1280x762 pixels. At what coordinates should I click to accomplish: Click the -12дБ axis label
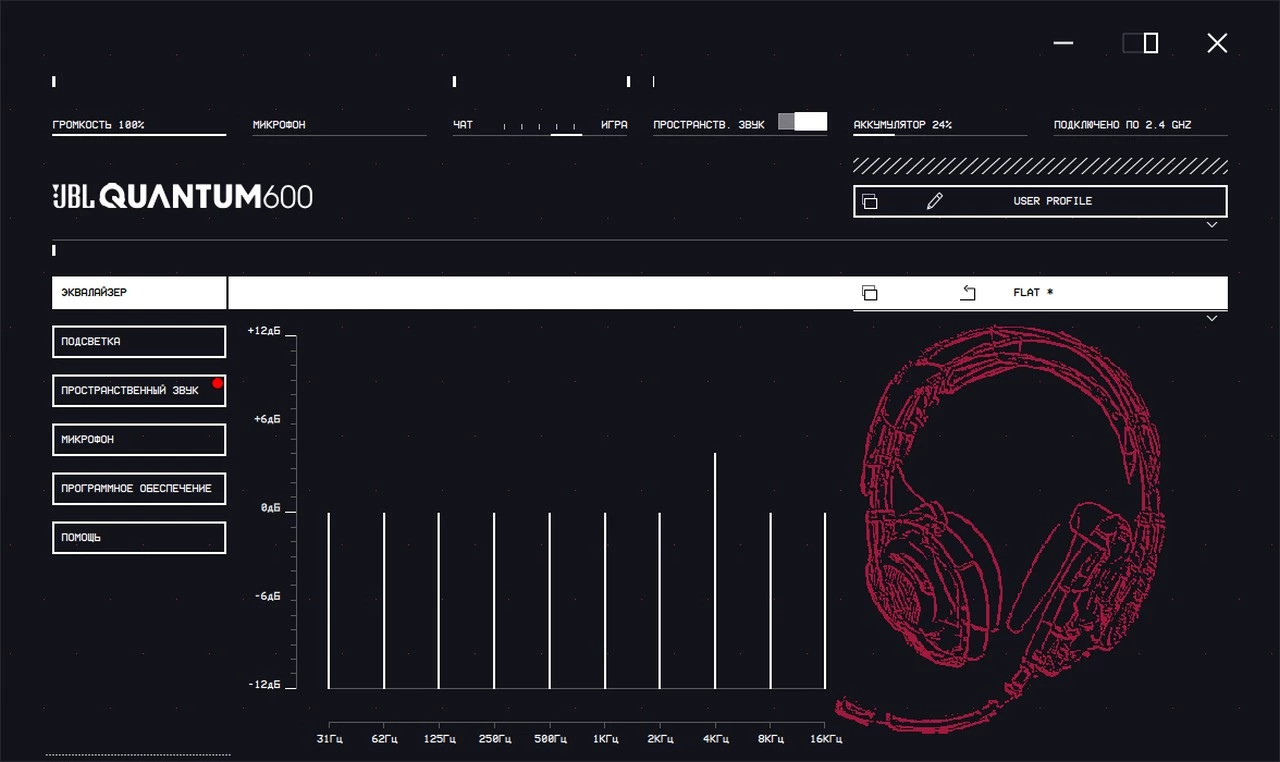coord(264,685)
